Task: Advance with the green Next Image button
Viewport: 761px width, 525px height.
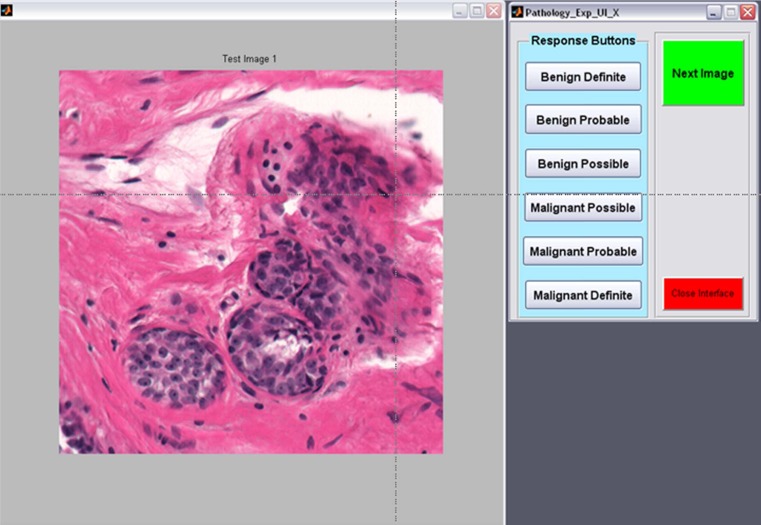Action: click(x=703, y=73)
